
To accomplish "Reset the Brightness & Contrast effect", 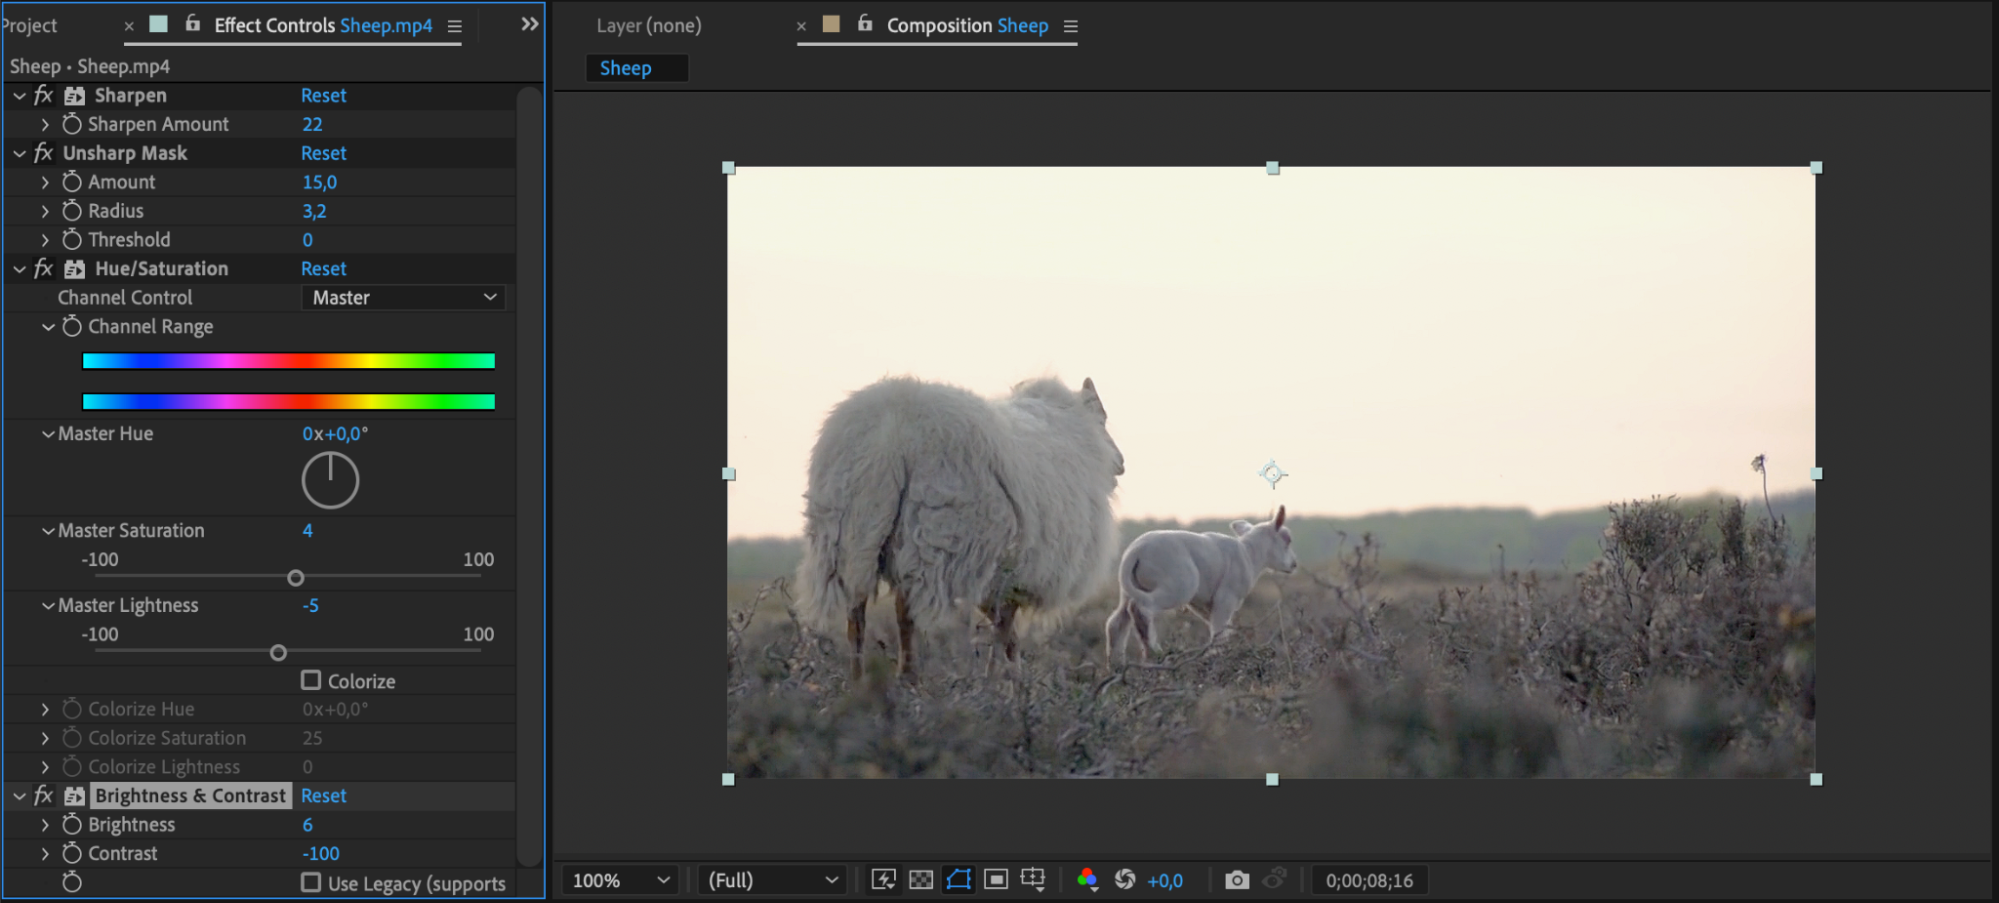I will 323,796.
